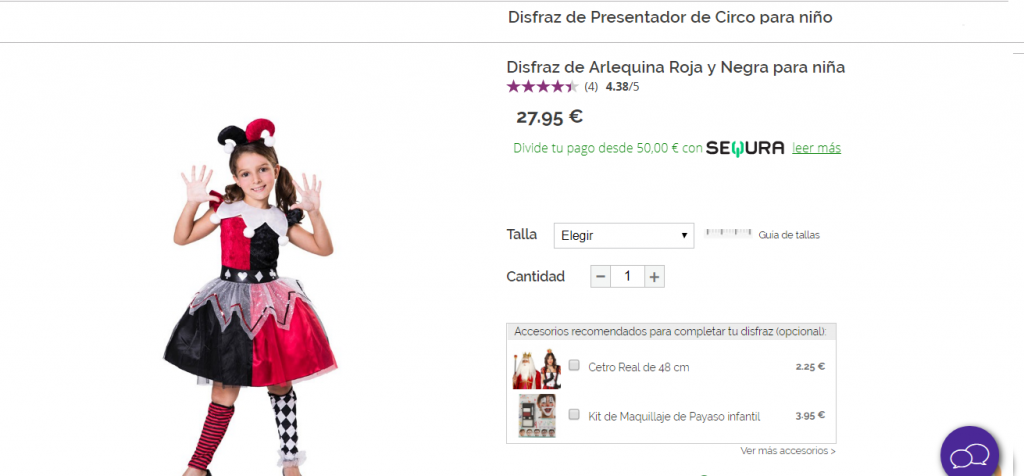Viewport: 1024px width, 476px height.
Task: Open the (4) reviews count
Action: click(x=591, y=87)
